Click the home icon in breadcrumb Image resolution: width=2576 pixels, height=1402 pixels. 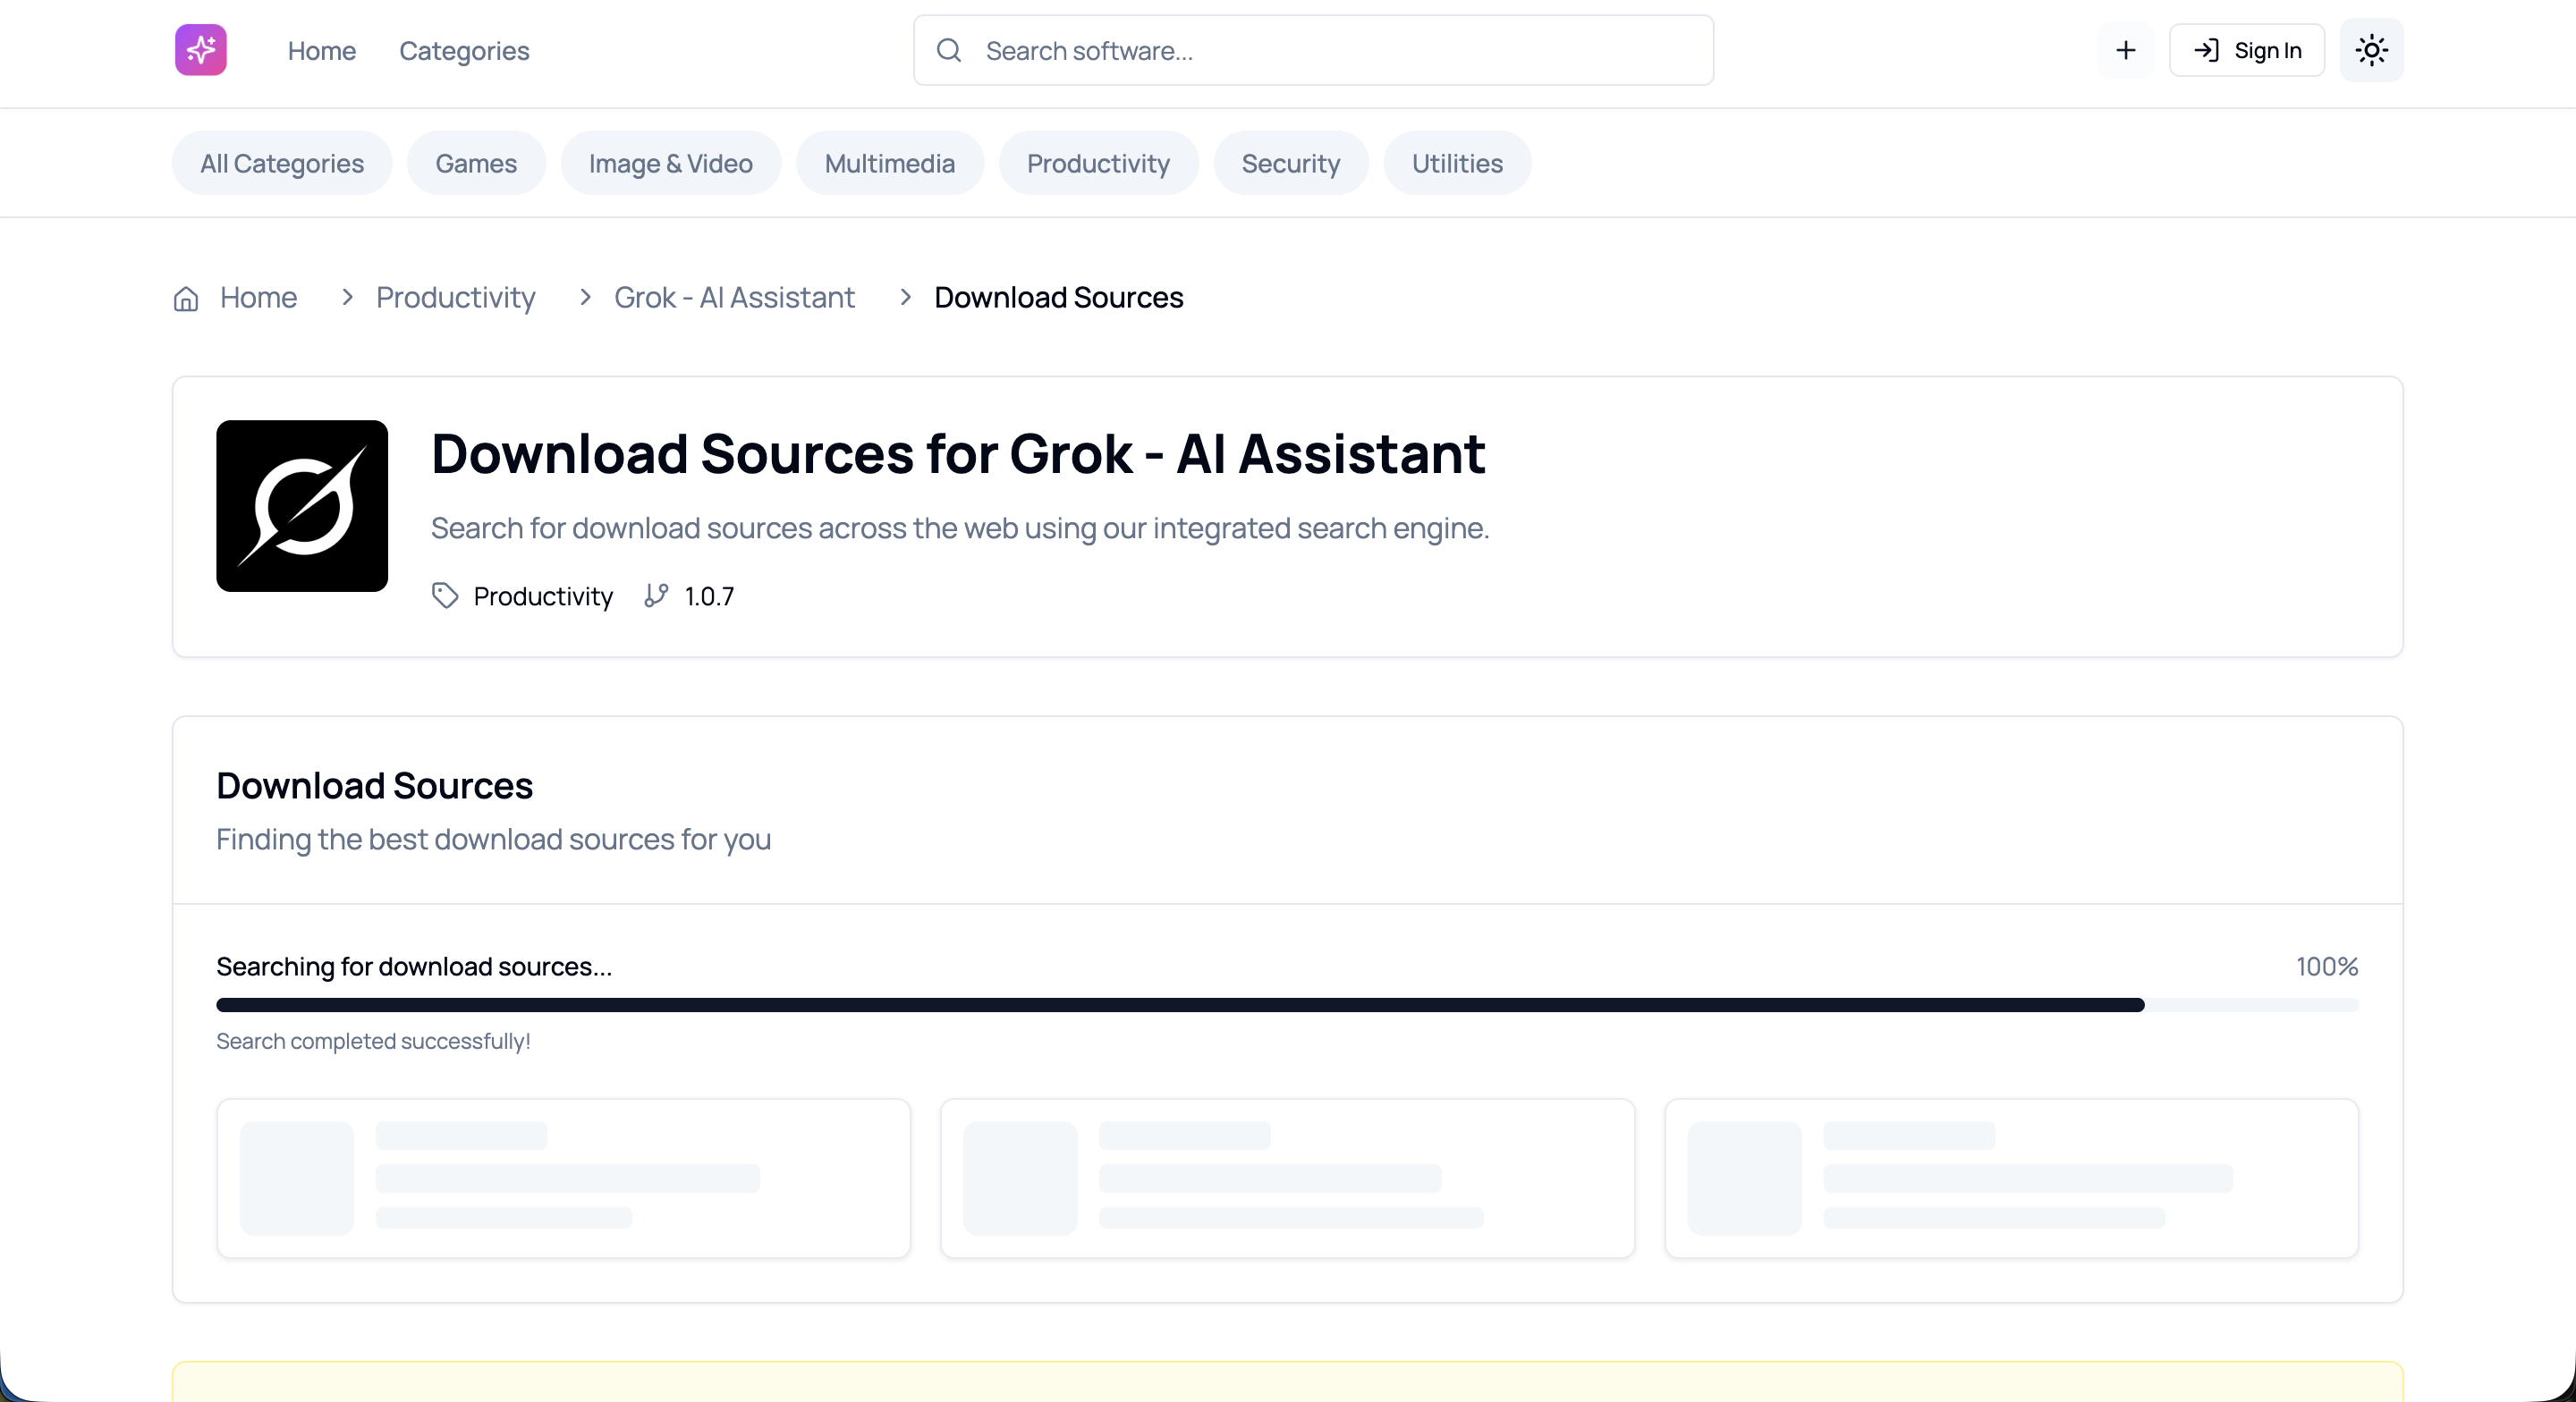click(x=186, y=298)
